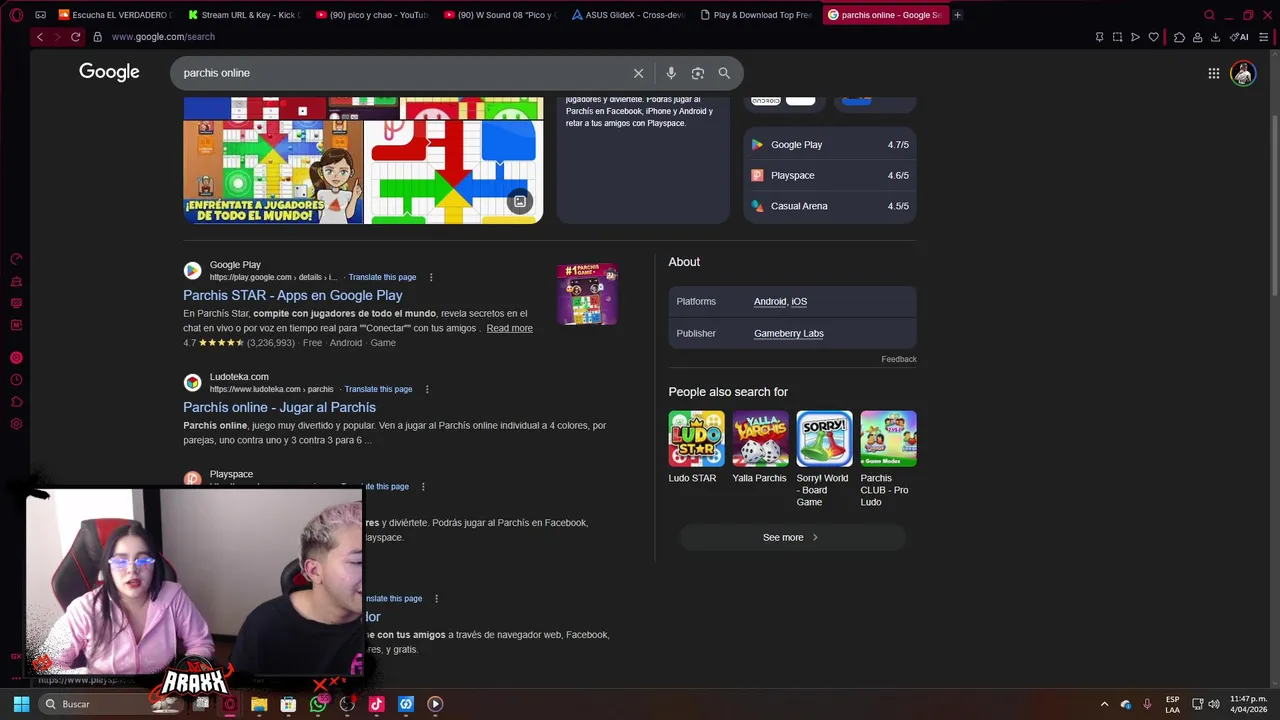This screenshot has height=720, width=1280.
Task: Open Casual Arena 4.5/5 rating row
Action: (x=829, y=206)
